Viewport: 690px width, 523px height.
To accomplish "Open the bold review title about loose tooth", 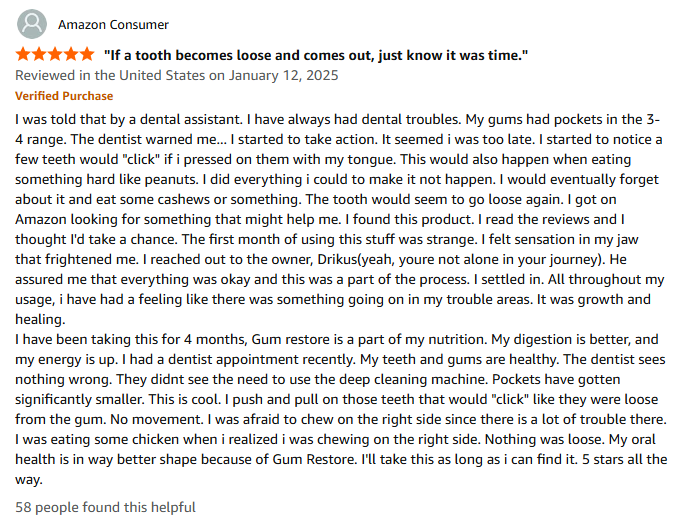I will pyautogui.click(x=316, y=55).
